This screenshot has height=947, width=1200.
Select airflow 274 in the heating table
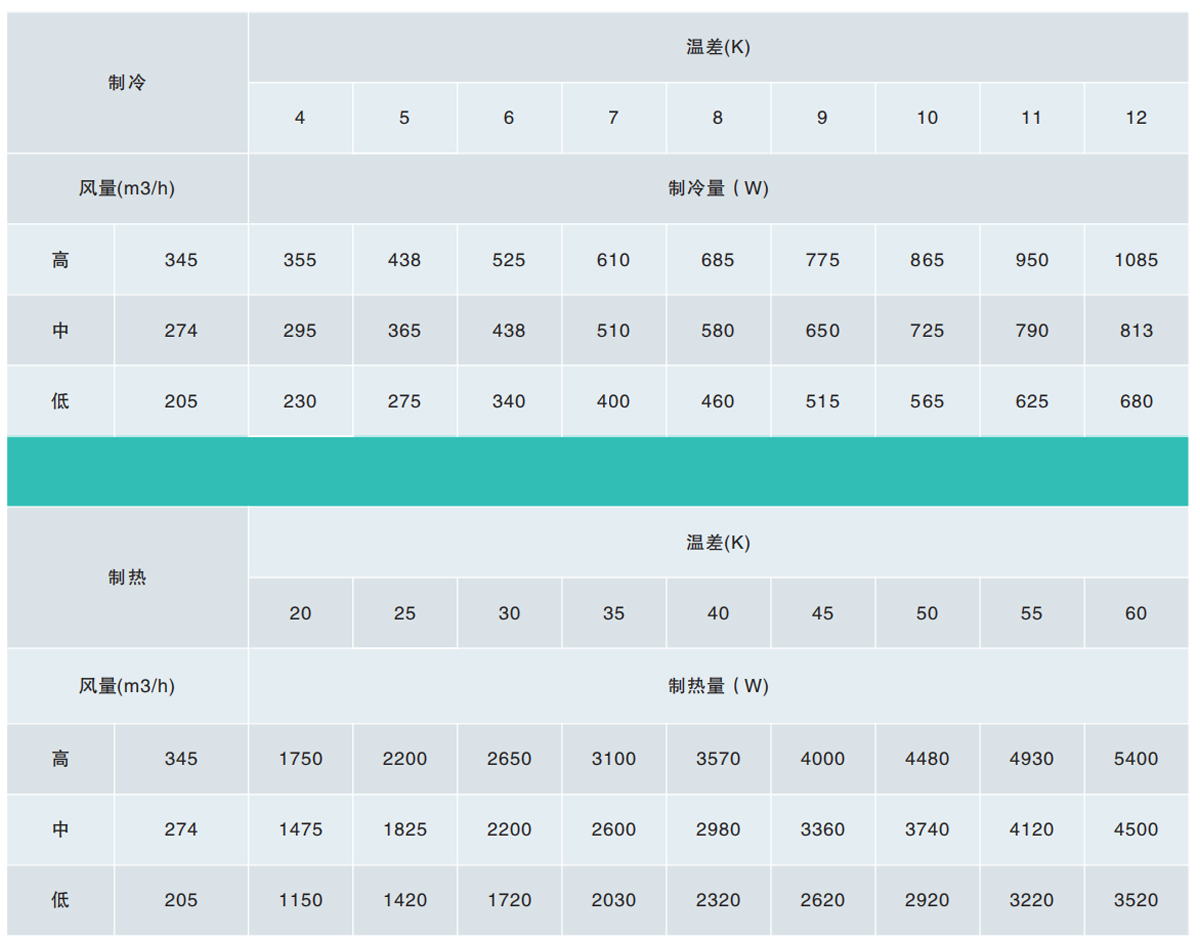point(181,829)
